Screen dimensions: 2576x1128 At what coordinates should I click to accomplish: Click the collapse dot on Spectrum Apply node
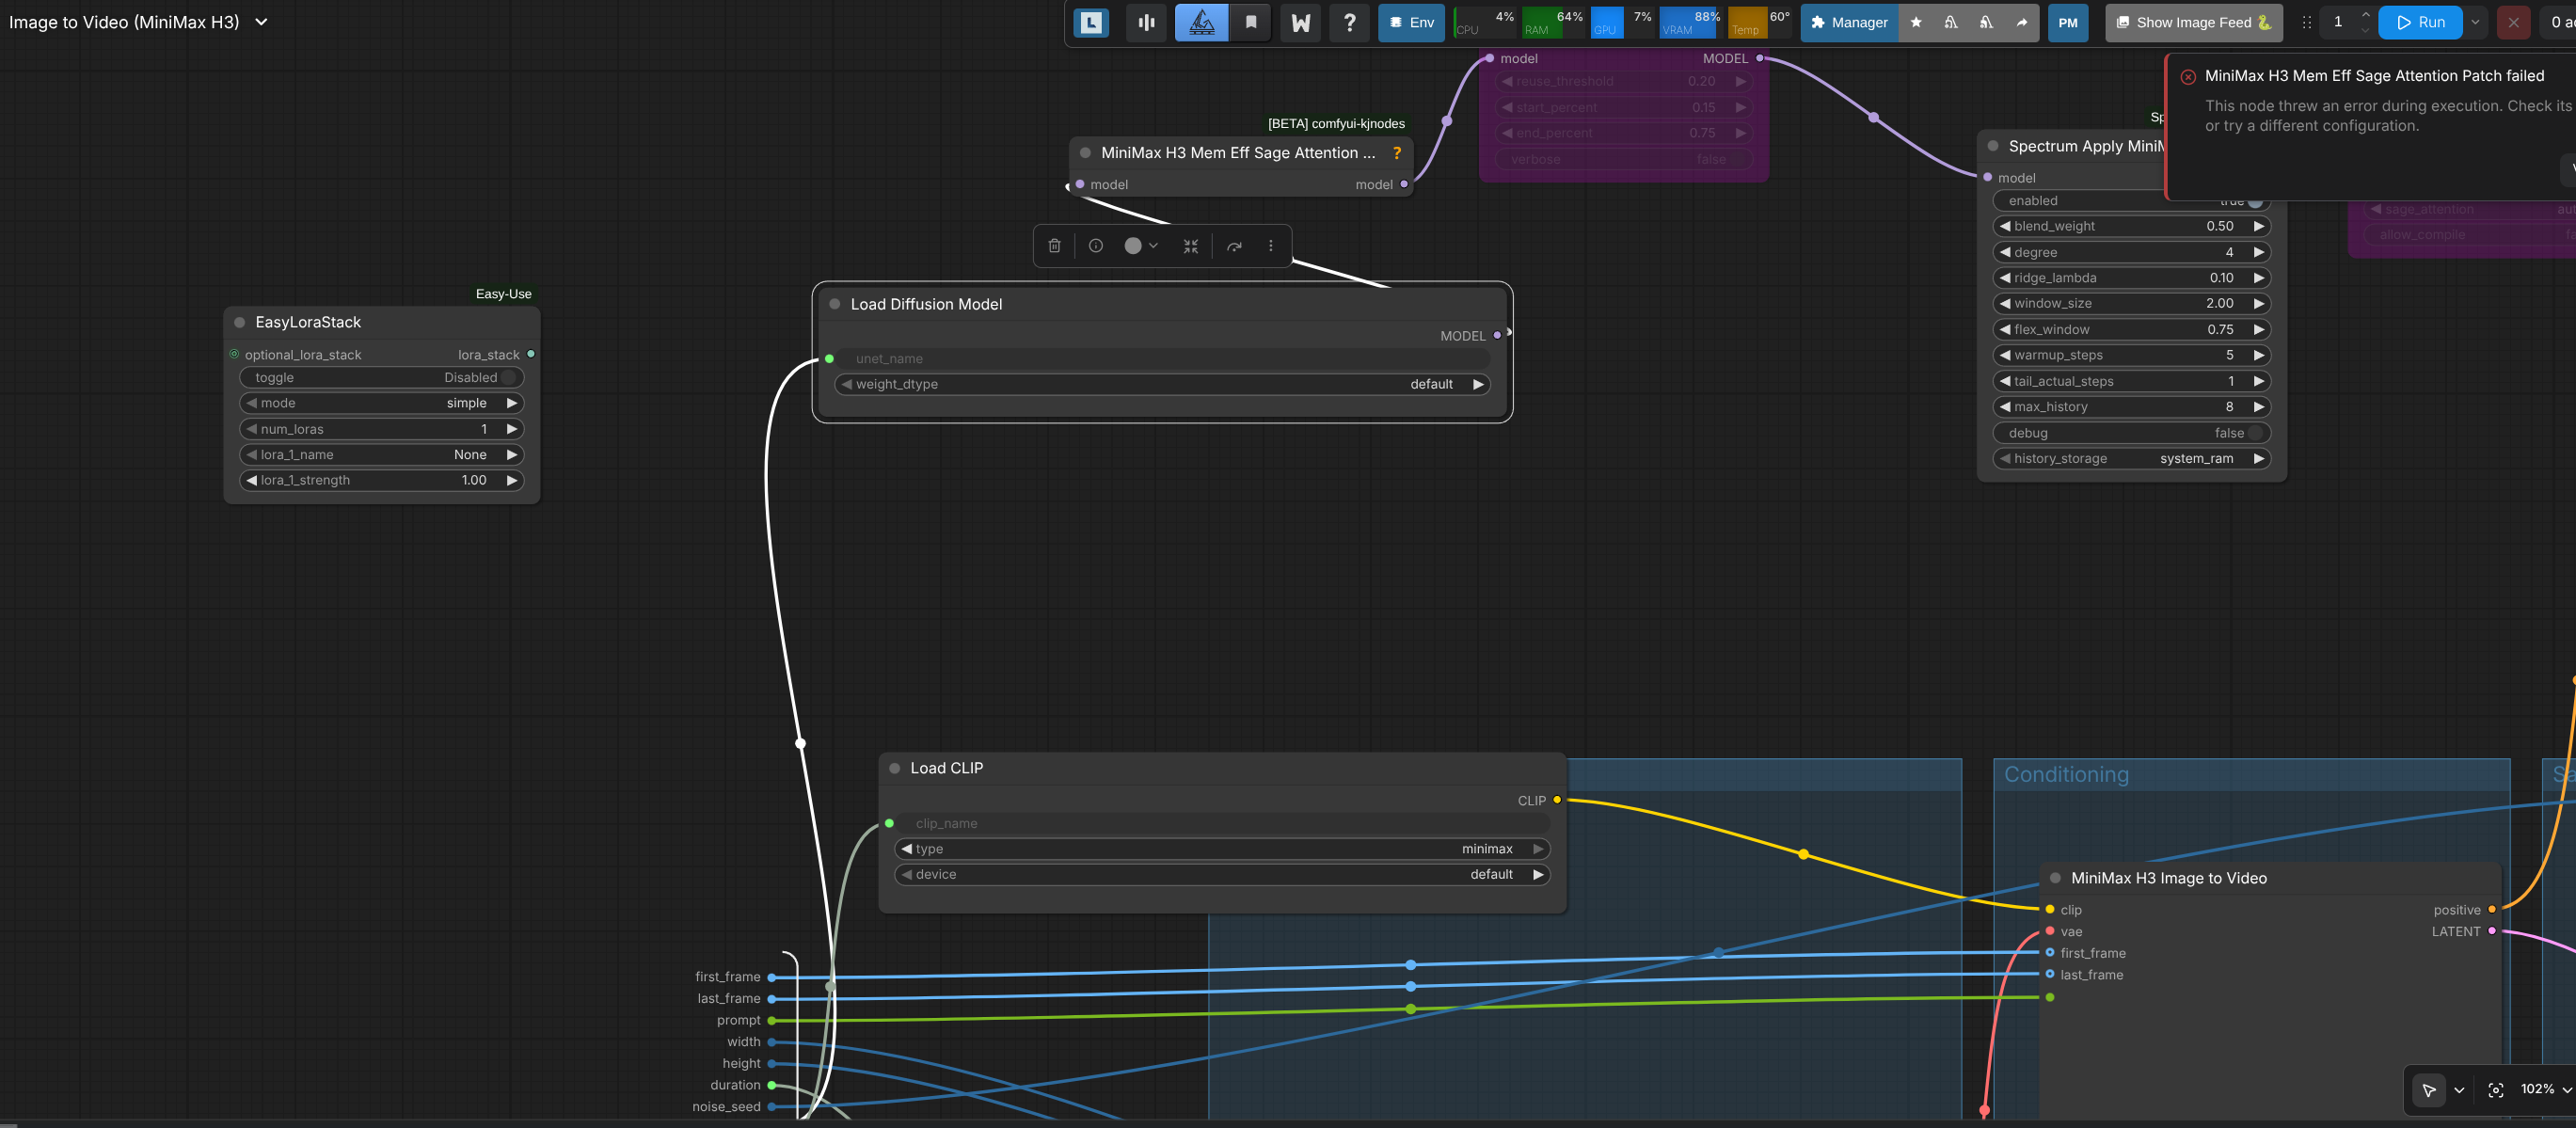coord(1993,146)
